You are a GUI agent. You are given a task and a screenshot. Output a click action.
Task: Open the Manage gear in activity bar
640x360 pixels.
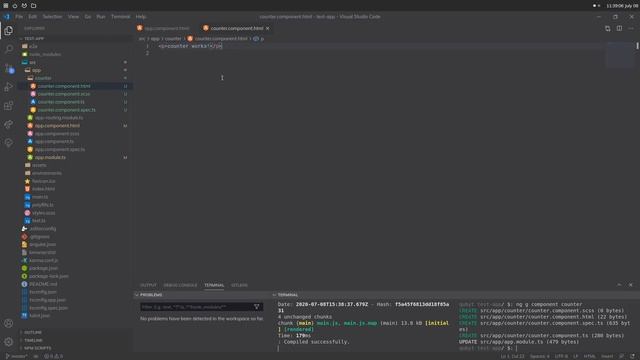click(9, 342)
